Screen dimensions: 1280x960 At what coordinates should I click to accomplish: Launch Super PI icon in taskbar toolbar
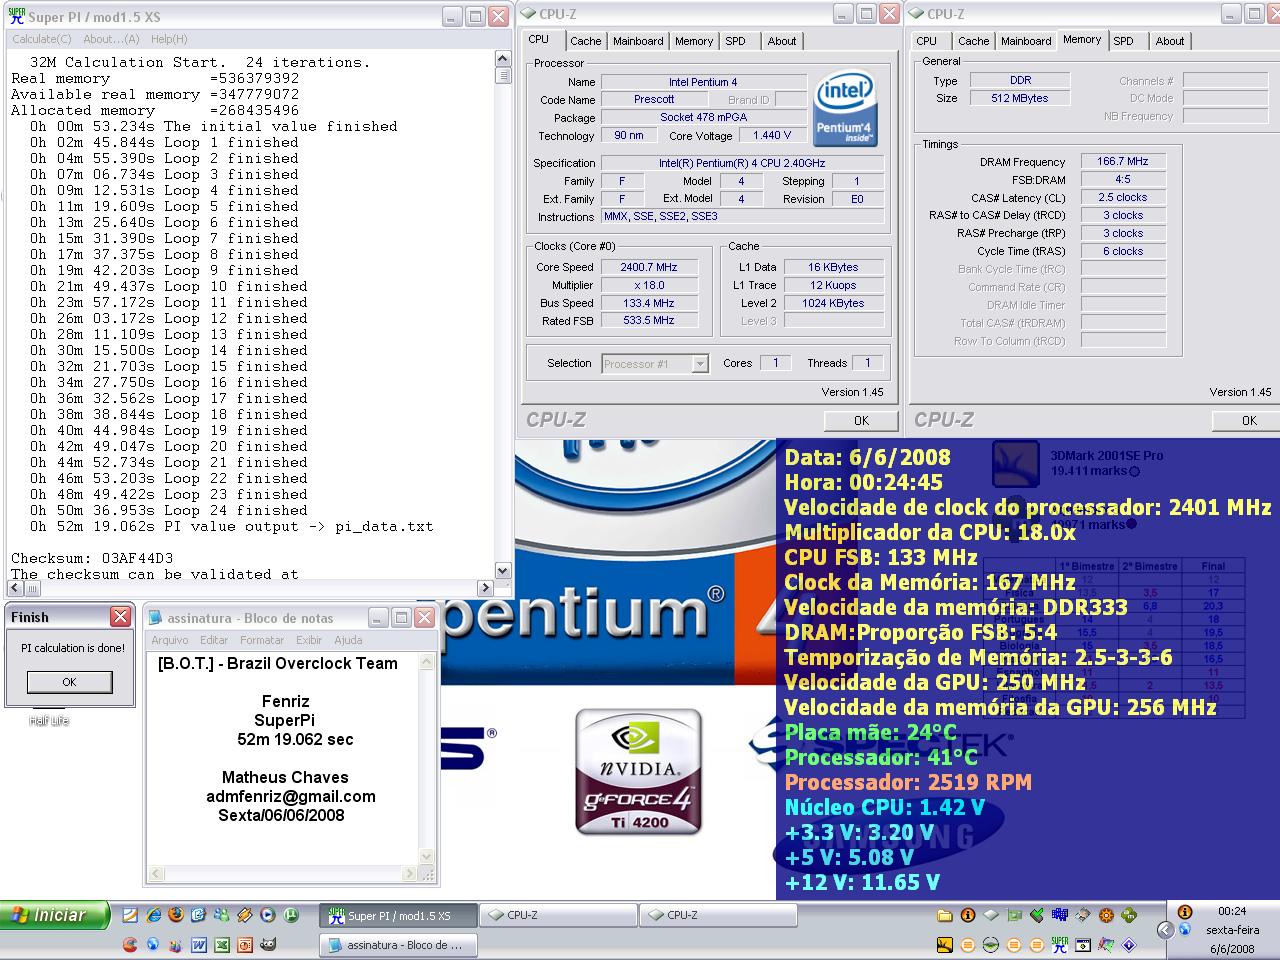pyautogui.click(x=1060, y=945)
